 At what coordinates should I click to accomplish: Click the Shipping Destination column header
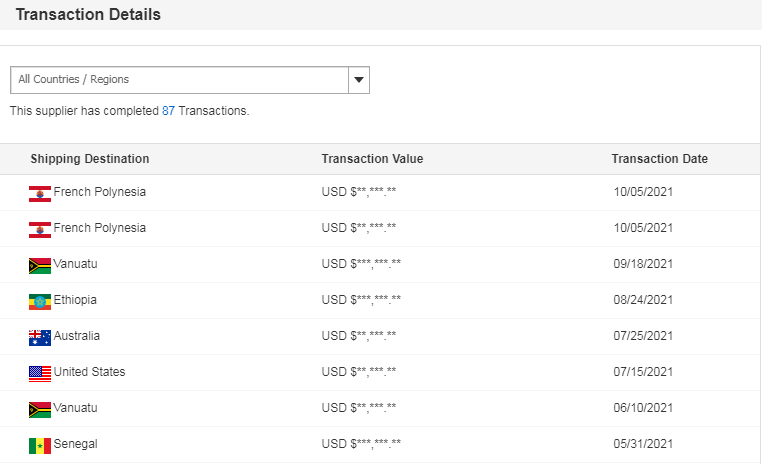pos(90,159)
